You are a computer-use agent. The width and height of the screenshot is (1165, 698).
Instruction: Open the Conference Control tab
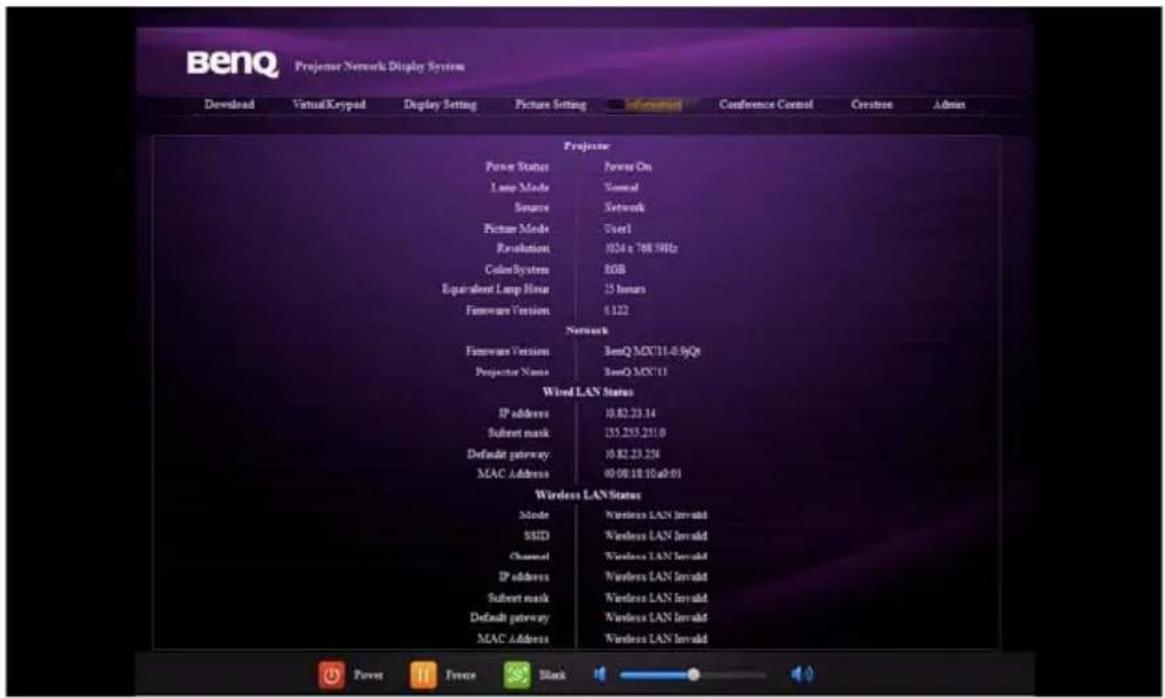click(x=766, y=104)
